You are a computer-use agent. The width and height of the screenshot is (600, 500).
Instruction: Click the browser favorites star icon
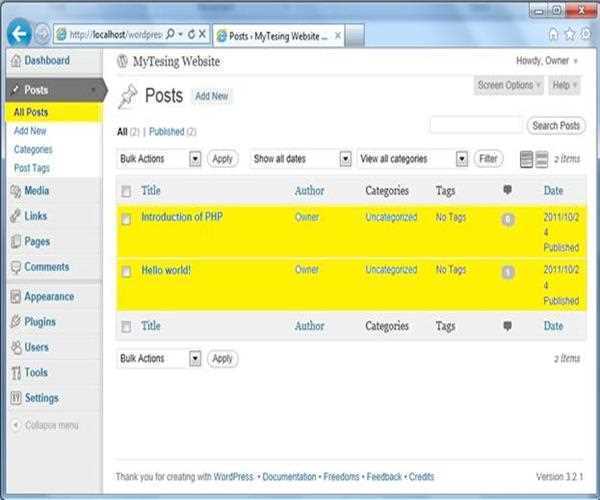[x=569, y=33]
